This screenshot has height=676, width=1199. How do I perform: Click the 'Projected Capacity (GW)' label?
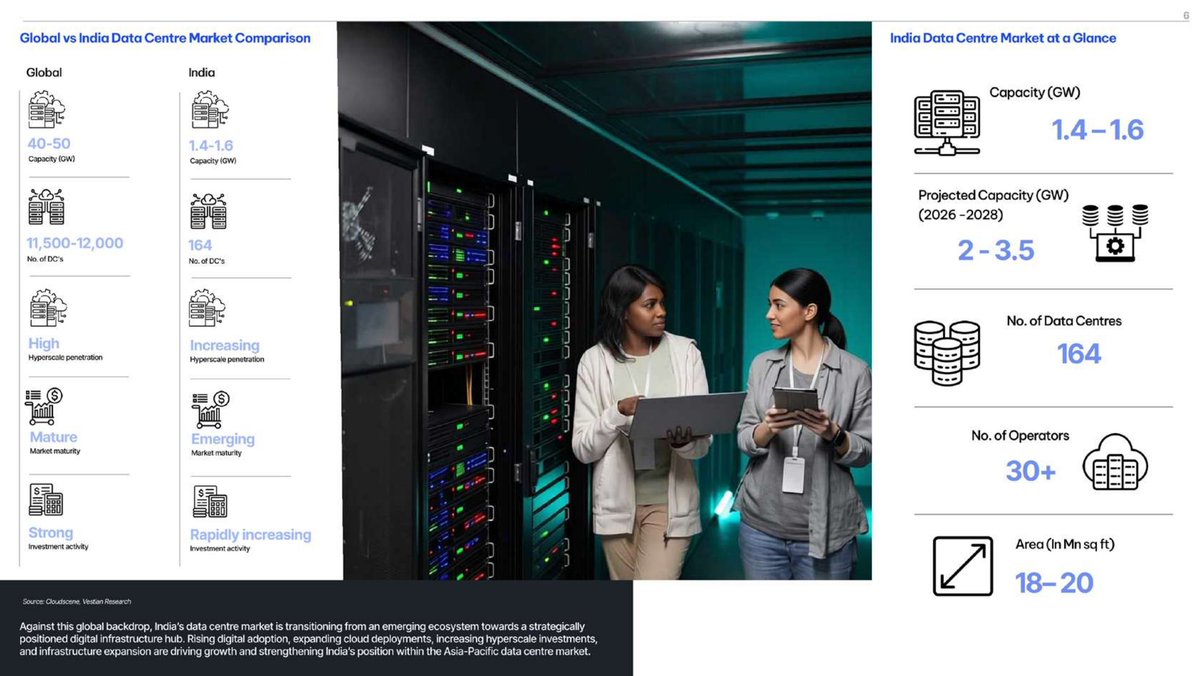[993, 195]
